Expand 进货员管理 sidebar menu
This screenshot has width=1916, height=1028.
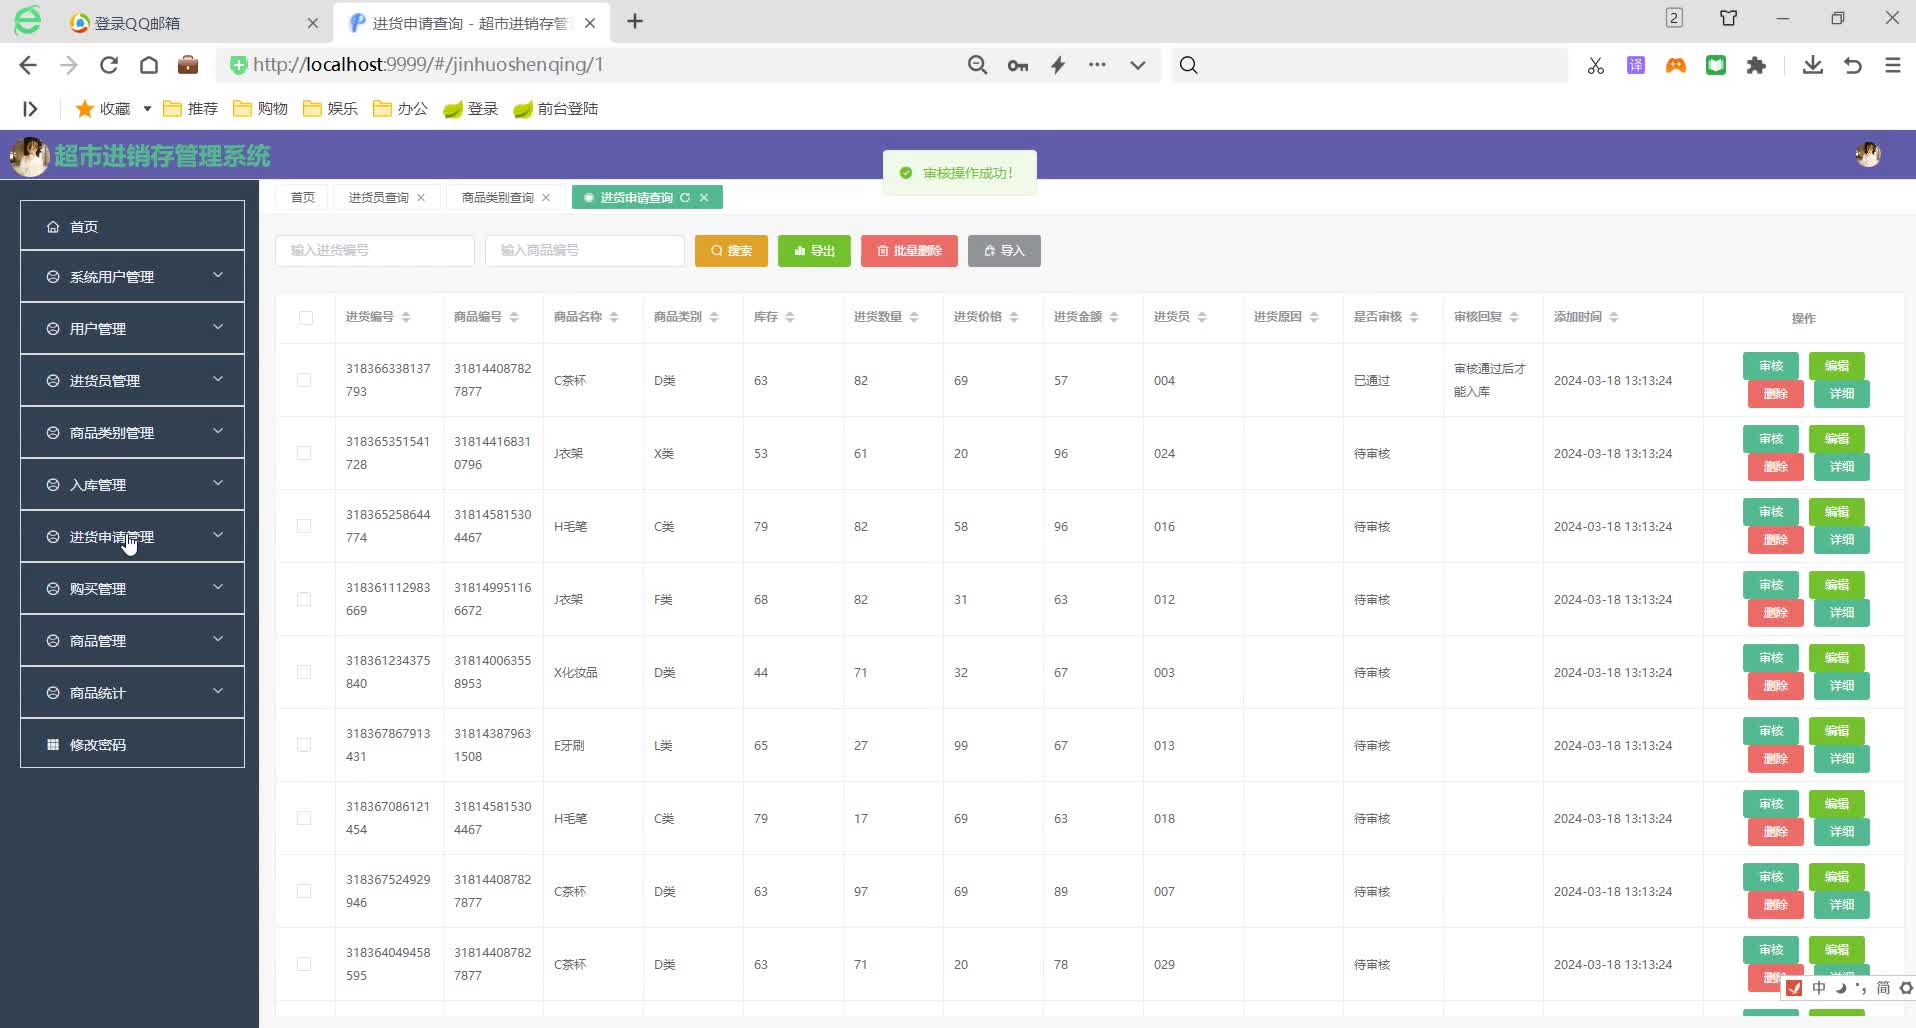tap(132, 381)
